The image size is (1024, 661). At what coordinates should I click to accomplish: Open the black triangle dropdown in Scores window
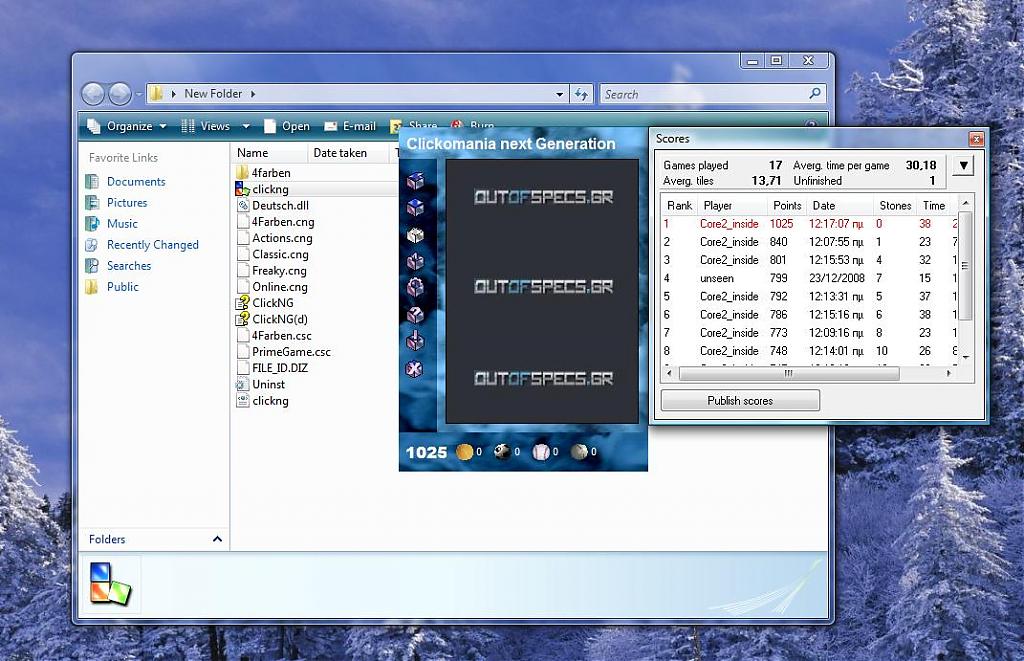pos(963,165)
